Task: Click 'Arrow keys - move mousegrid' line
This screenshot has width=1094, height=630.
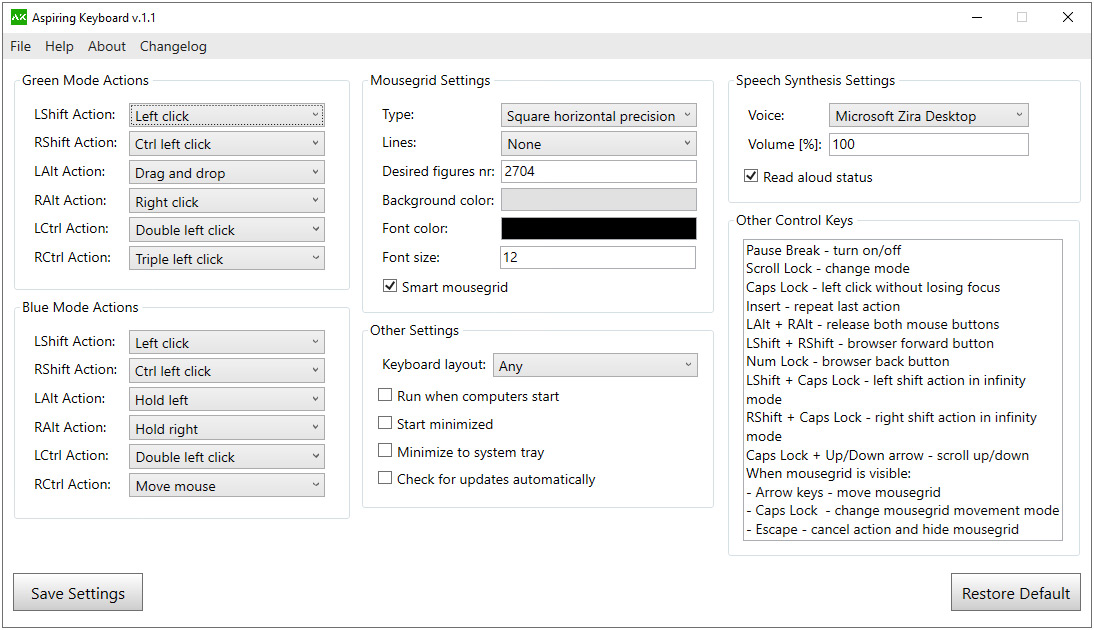Action: click(x=844, y=493)
